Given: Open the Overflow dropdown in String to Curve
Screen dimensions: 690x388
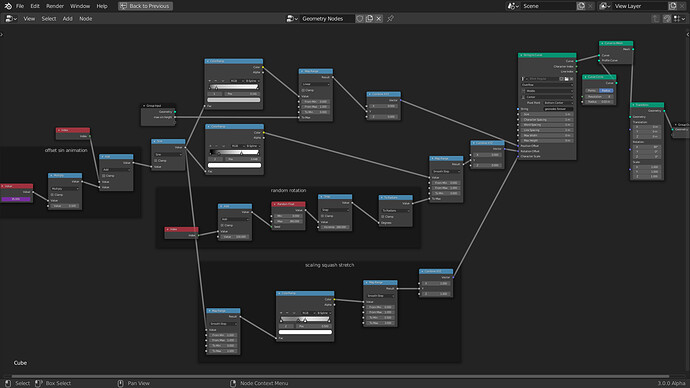Looking at the screenshot, I should [547, 84].
